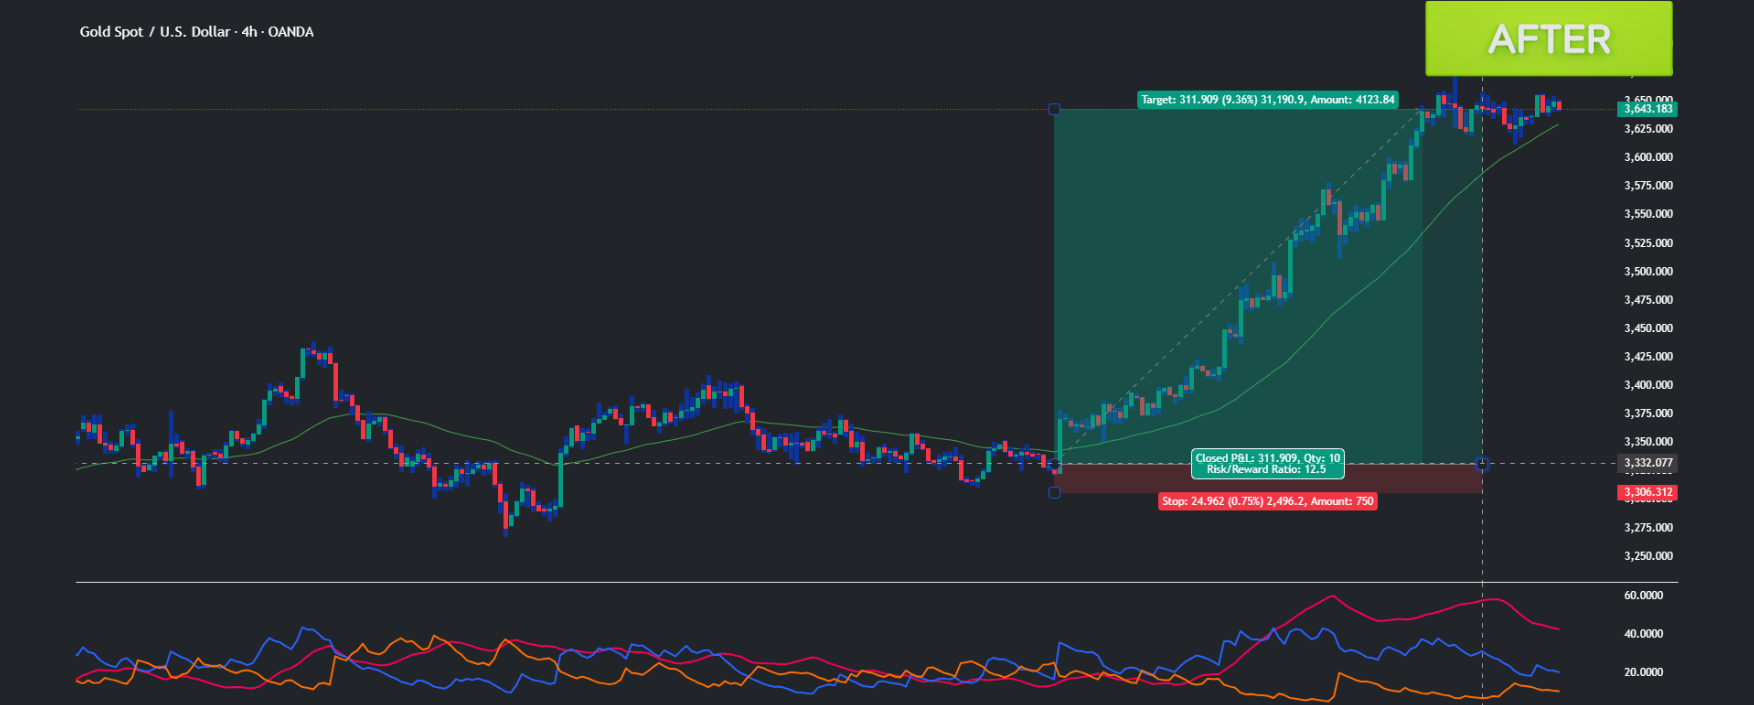Screen dimensions: 1754x705
Task: Click the circular entry handle at position's right edge
Action: [1482, 464]
